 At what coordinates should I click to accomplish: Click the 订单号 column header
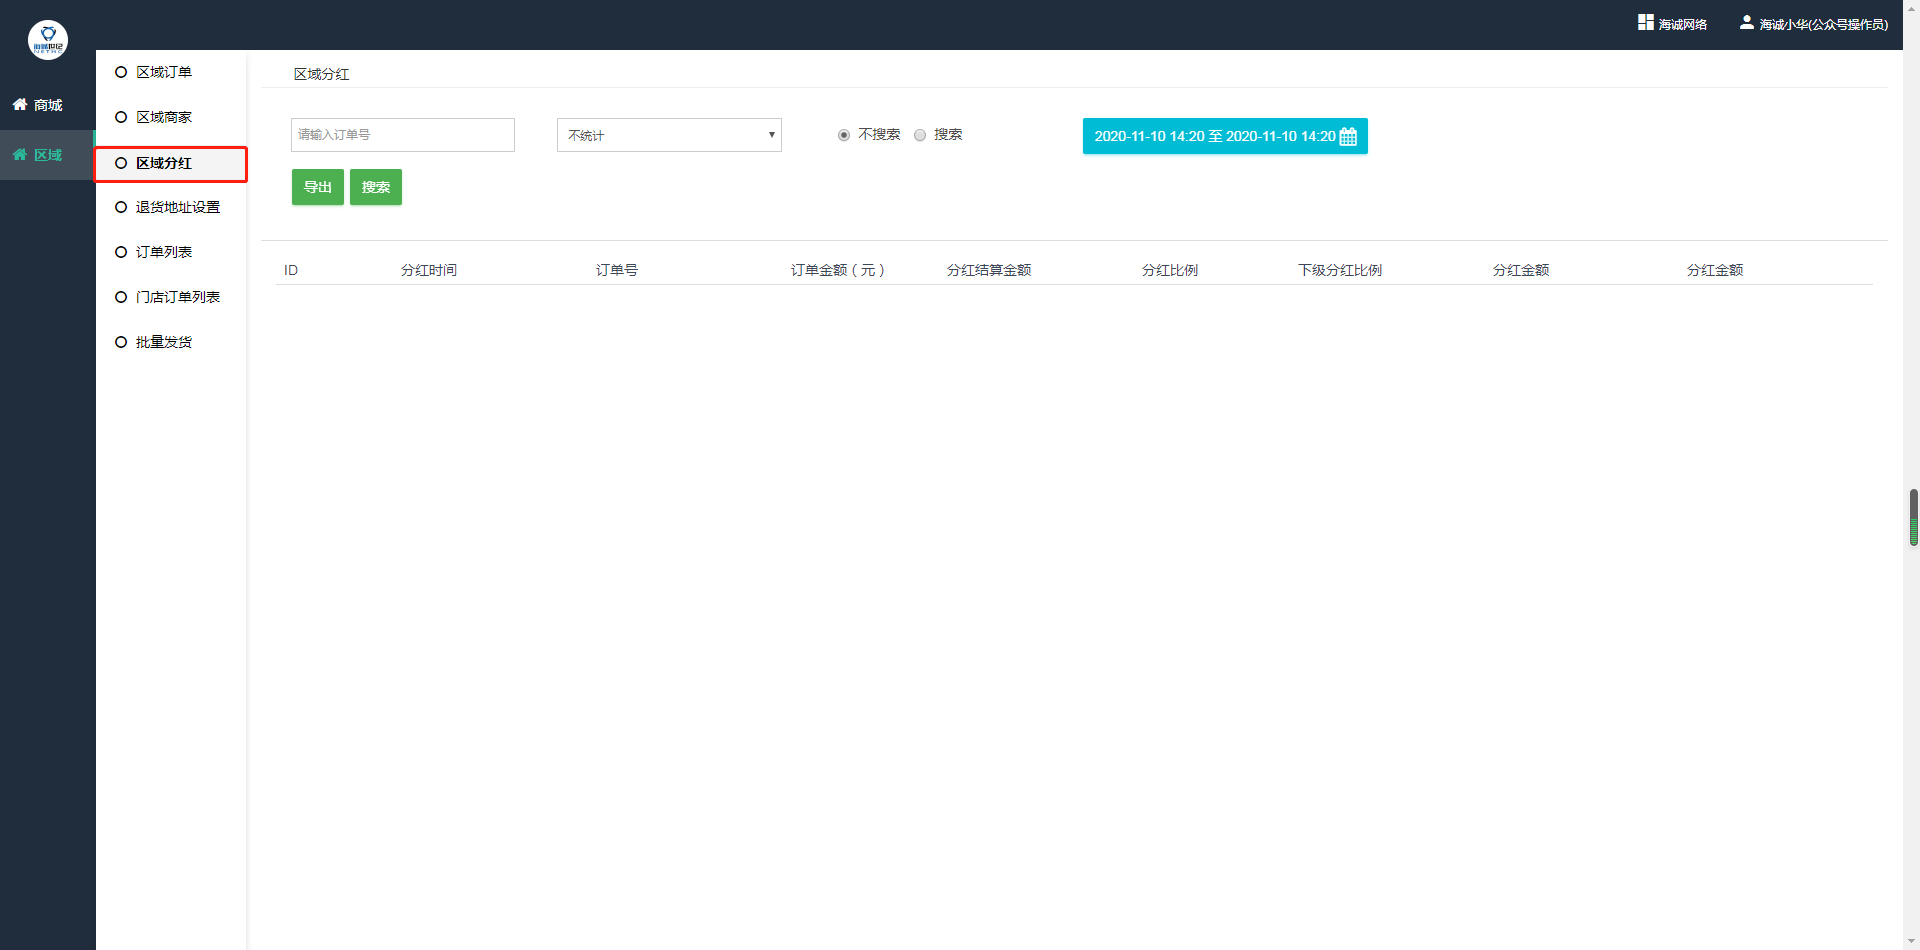[617, 270]
